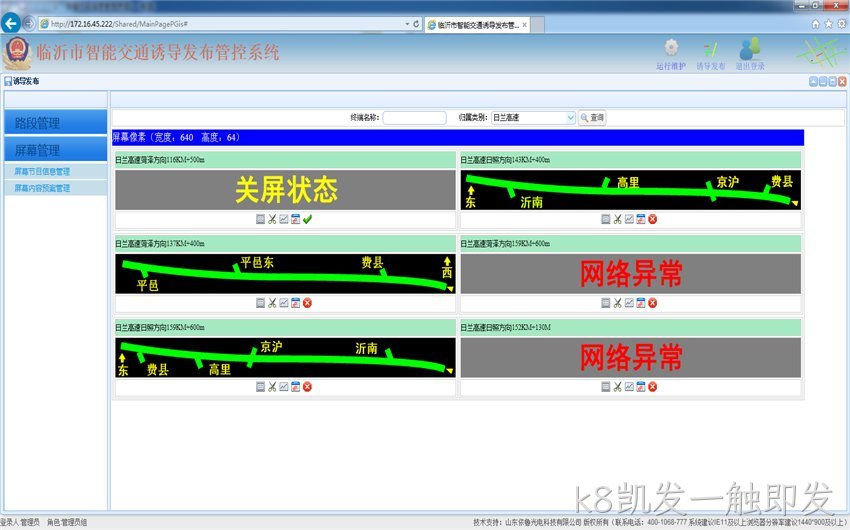Click green checkmark under 菏泽方向116KM+500m panel
This screenshot has height=530, width=850.
[x=307, y=219]
